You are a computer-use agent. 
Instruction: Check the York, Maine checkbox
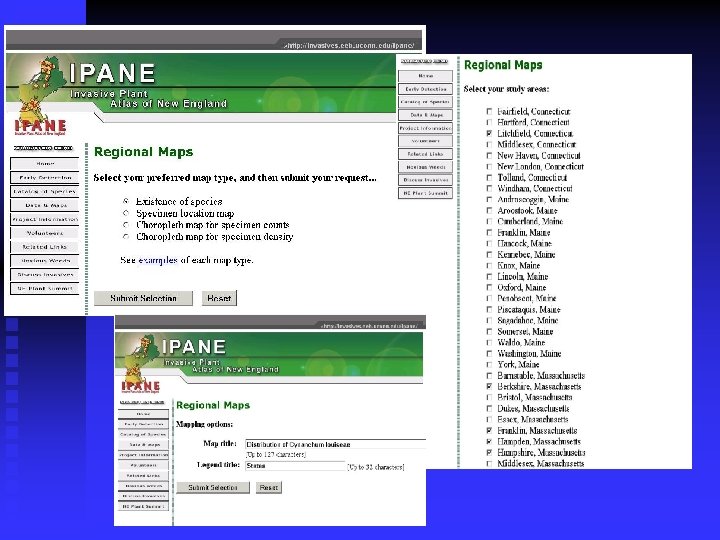tap(489, 365)
